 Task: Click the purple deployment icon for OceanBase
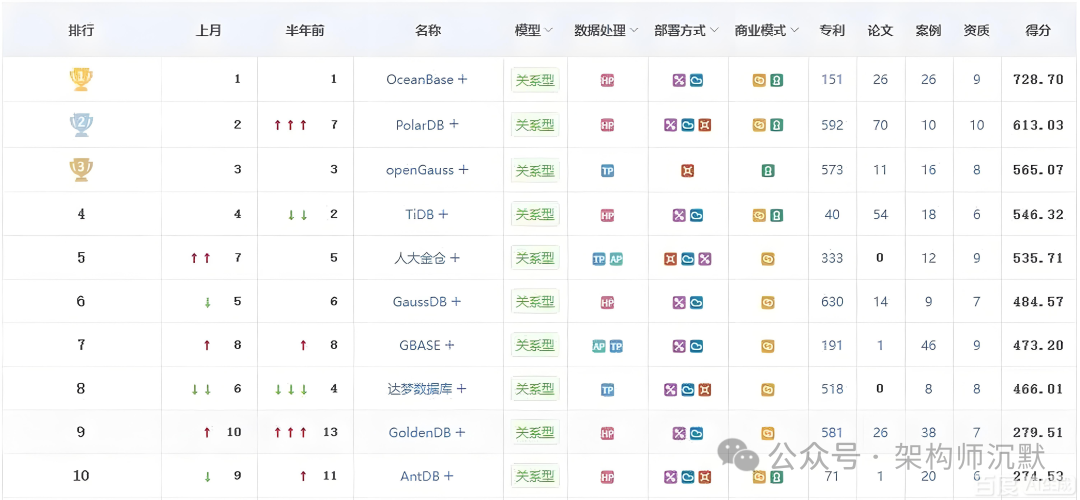[679, 80]
